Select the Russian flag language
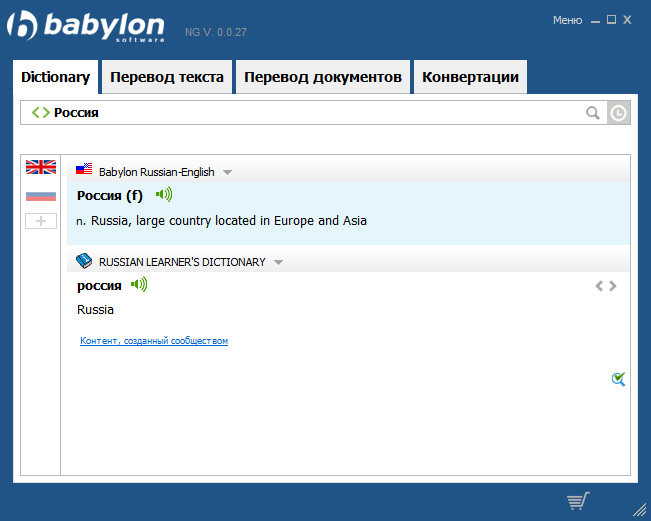 [41, 195]
